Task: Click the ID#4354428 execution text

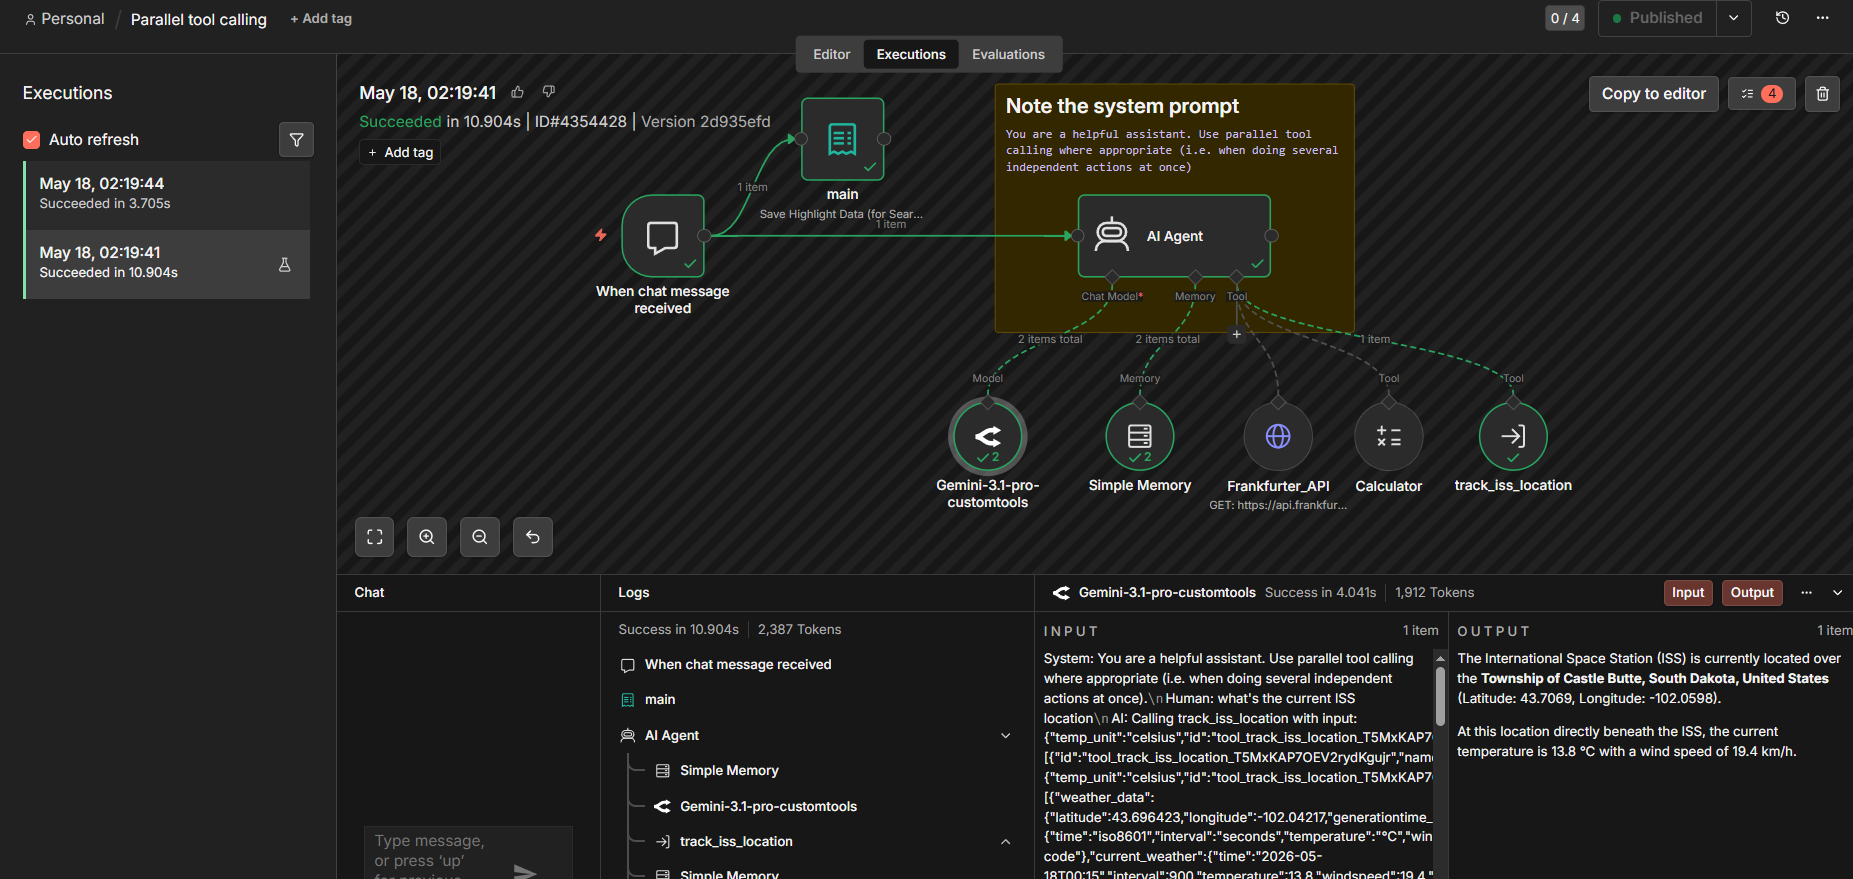Action: [581, 122]
